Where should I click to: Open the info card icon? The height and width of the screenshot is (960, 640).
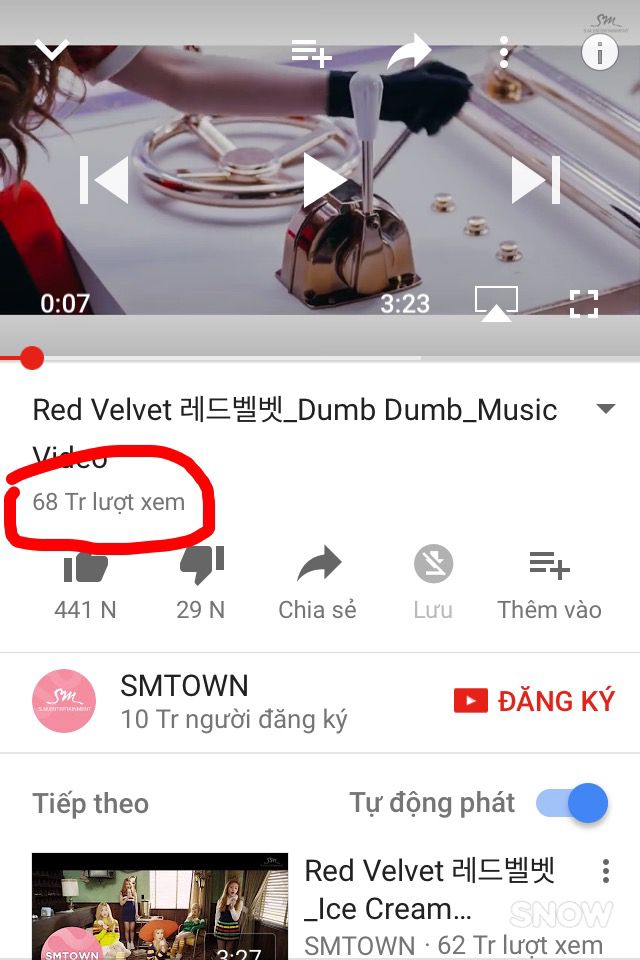pos(599,53)
